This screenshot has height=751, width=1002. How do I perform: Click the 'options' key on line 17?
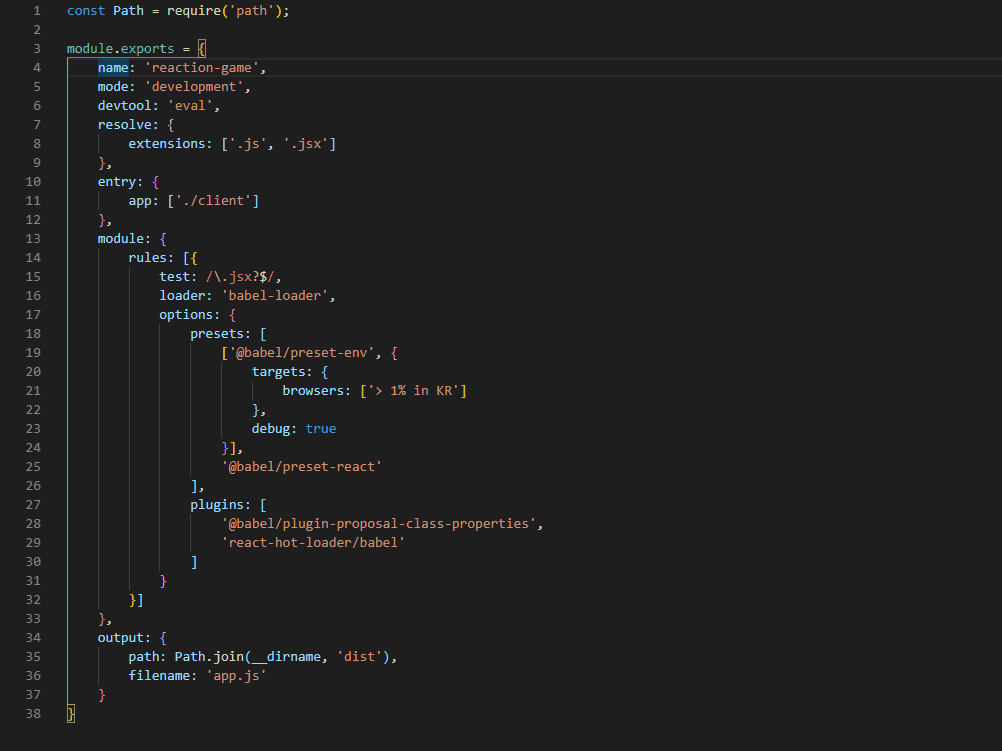point(186,315)
